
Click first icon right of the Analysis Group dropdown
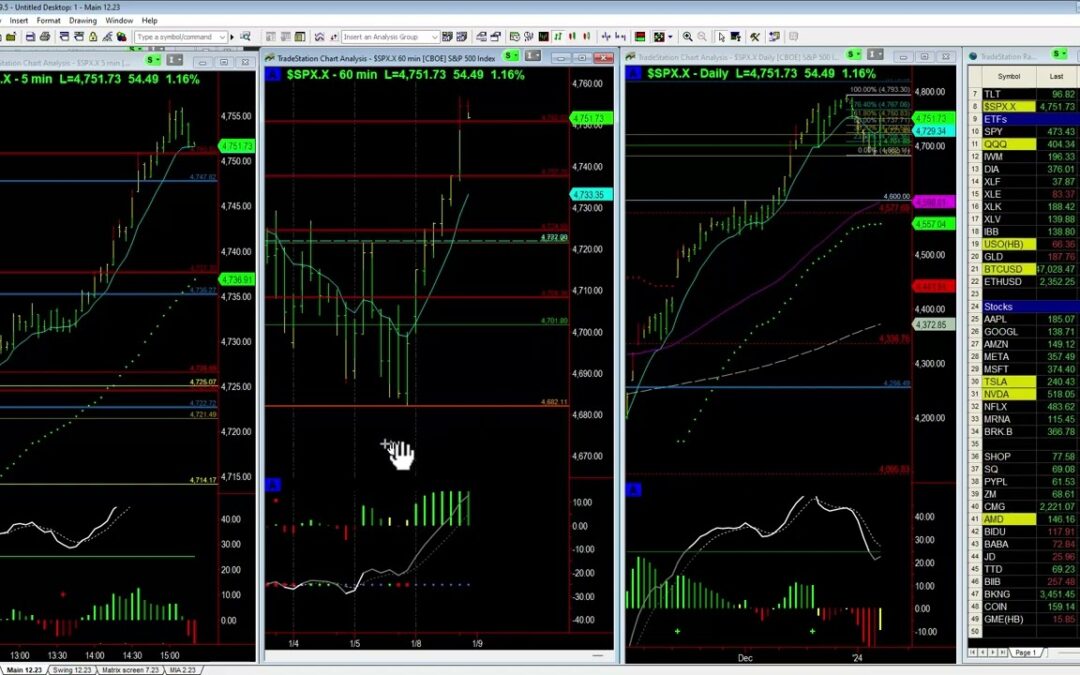[447, 37]
